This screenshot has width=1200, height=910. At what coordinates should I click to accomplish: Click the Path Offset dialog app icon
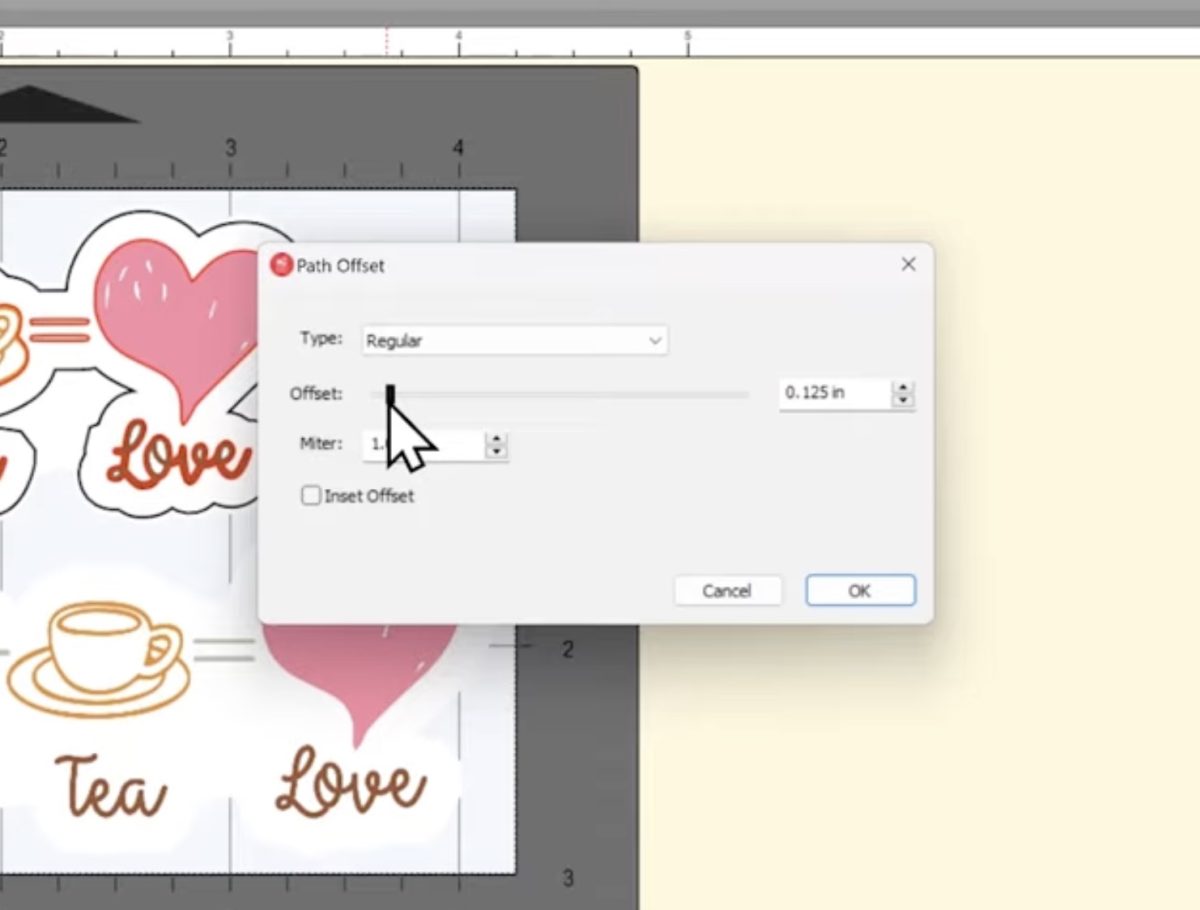[282, 265]
